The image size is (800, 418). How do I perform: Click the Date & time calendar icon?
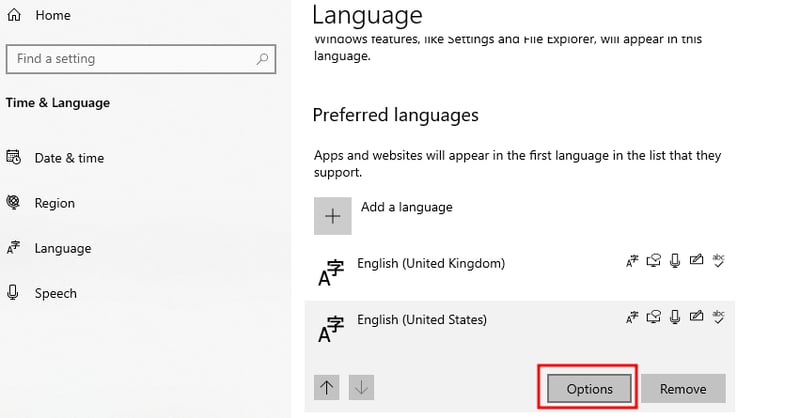pos(14,157)
